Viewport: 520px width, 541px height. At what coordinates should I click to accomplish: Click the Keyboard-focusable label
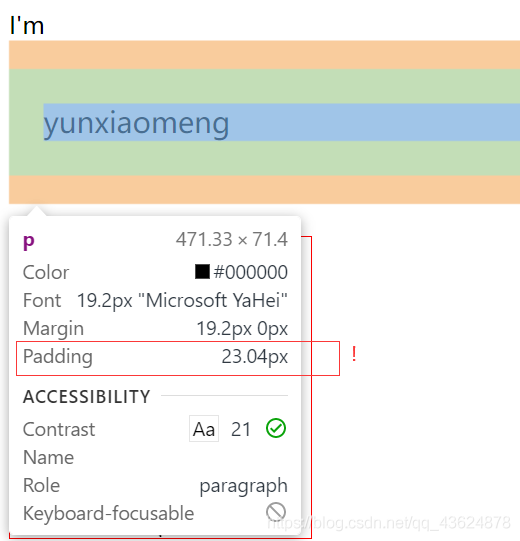108,513
